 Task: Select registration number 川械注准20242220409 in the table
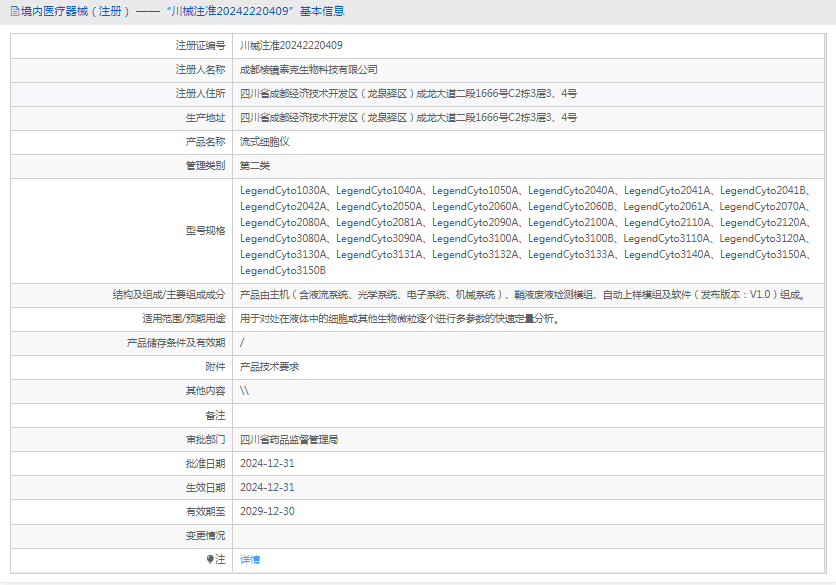(x=291, y=45)
